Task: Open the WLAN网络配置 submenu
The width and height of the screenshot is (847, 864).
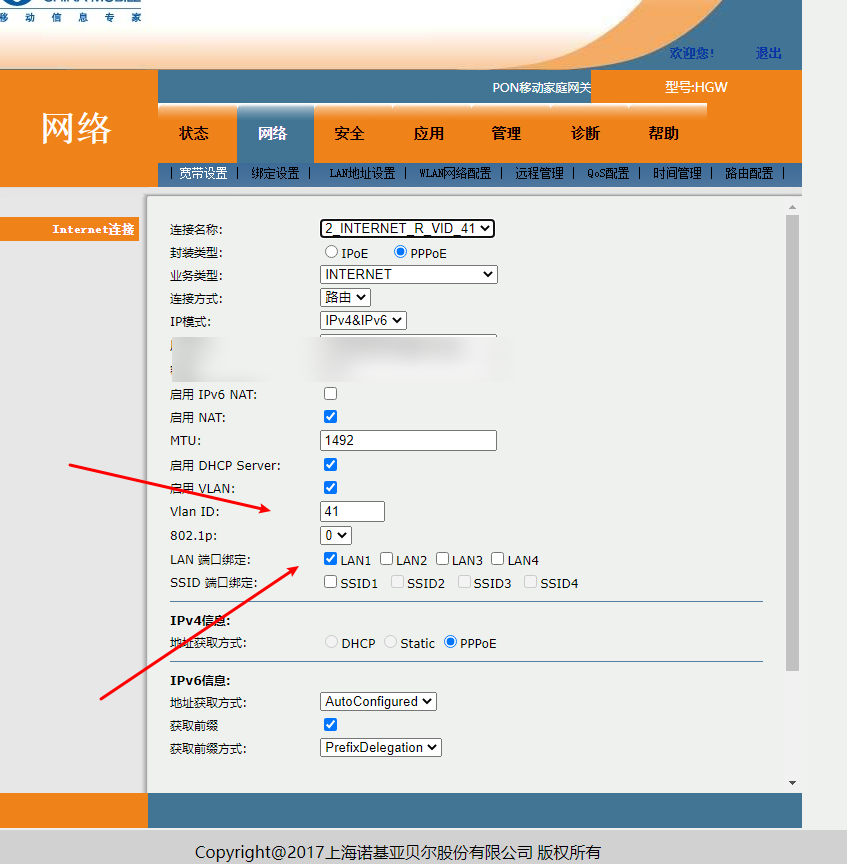Action: (x=455, y=173)
